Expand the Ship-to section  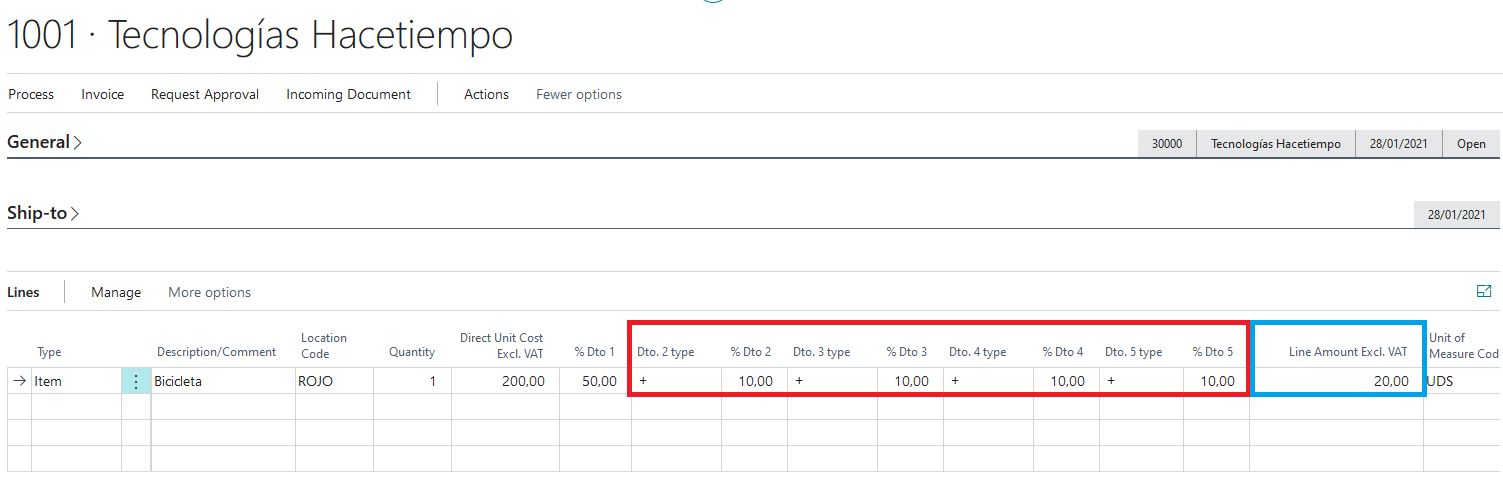pos(43,213)
